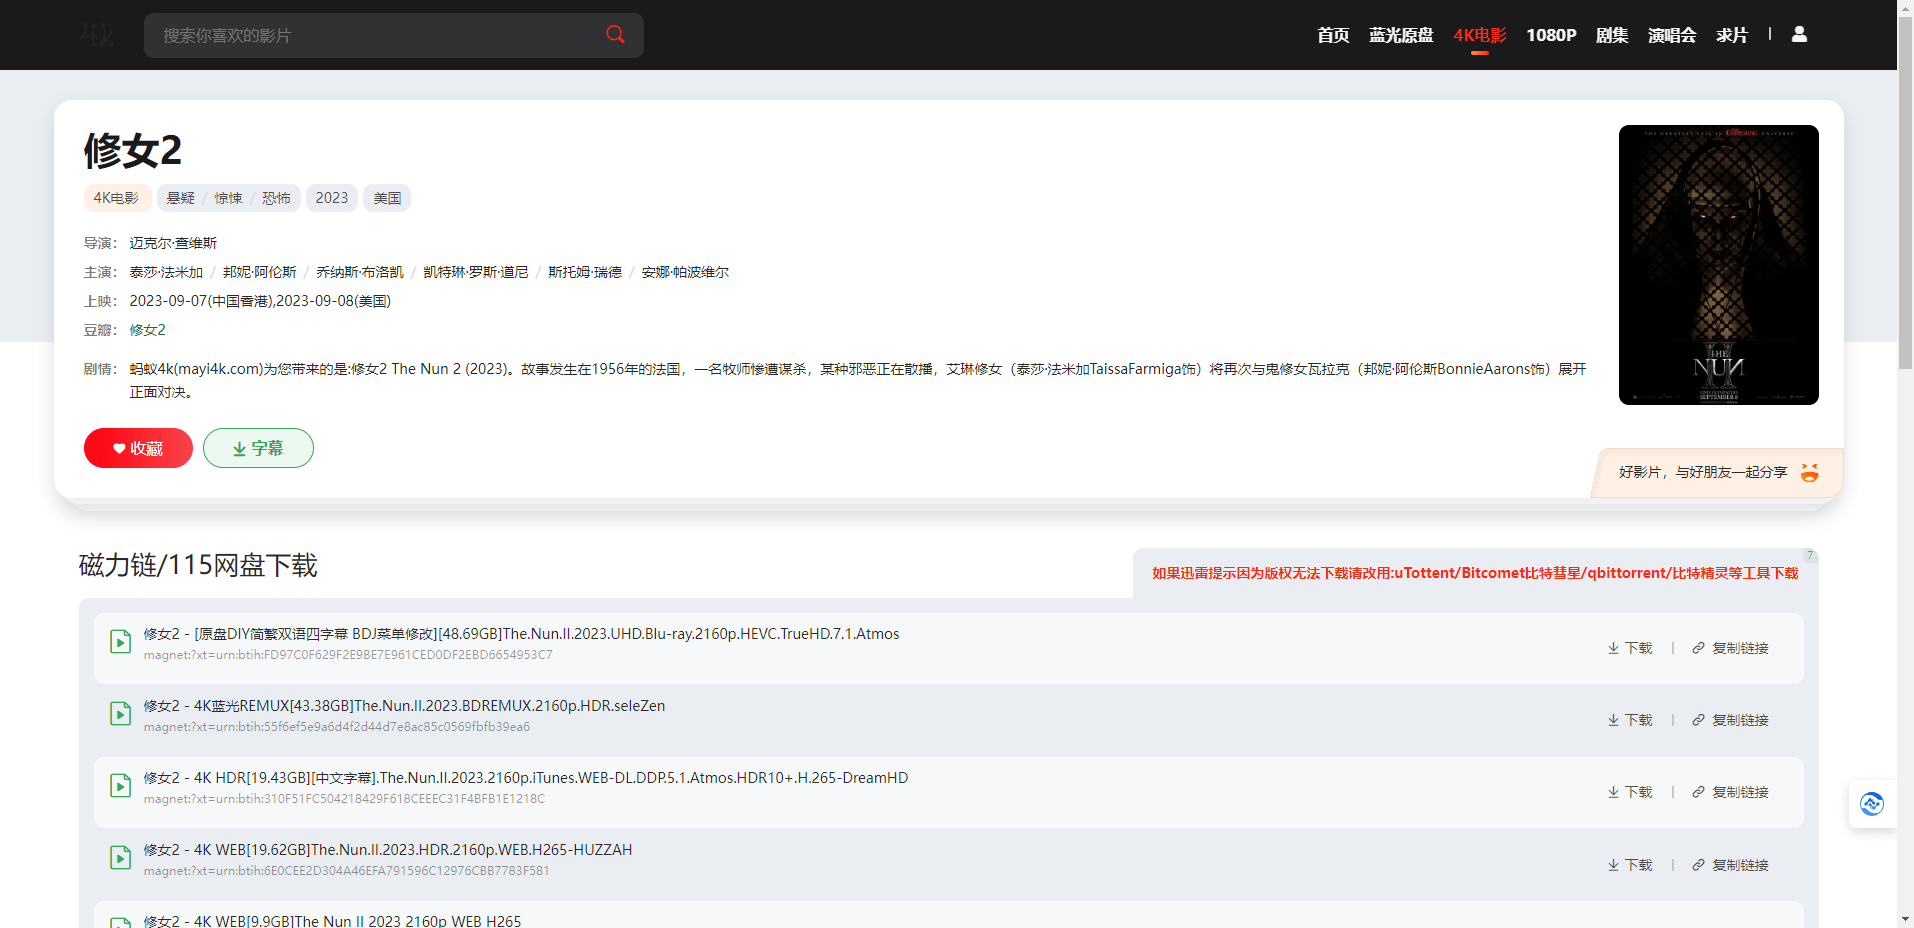Click the floating blue share icon at bottom right

pyautogui.click(x=1871, y=803)
